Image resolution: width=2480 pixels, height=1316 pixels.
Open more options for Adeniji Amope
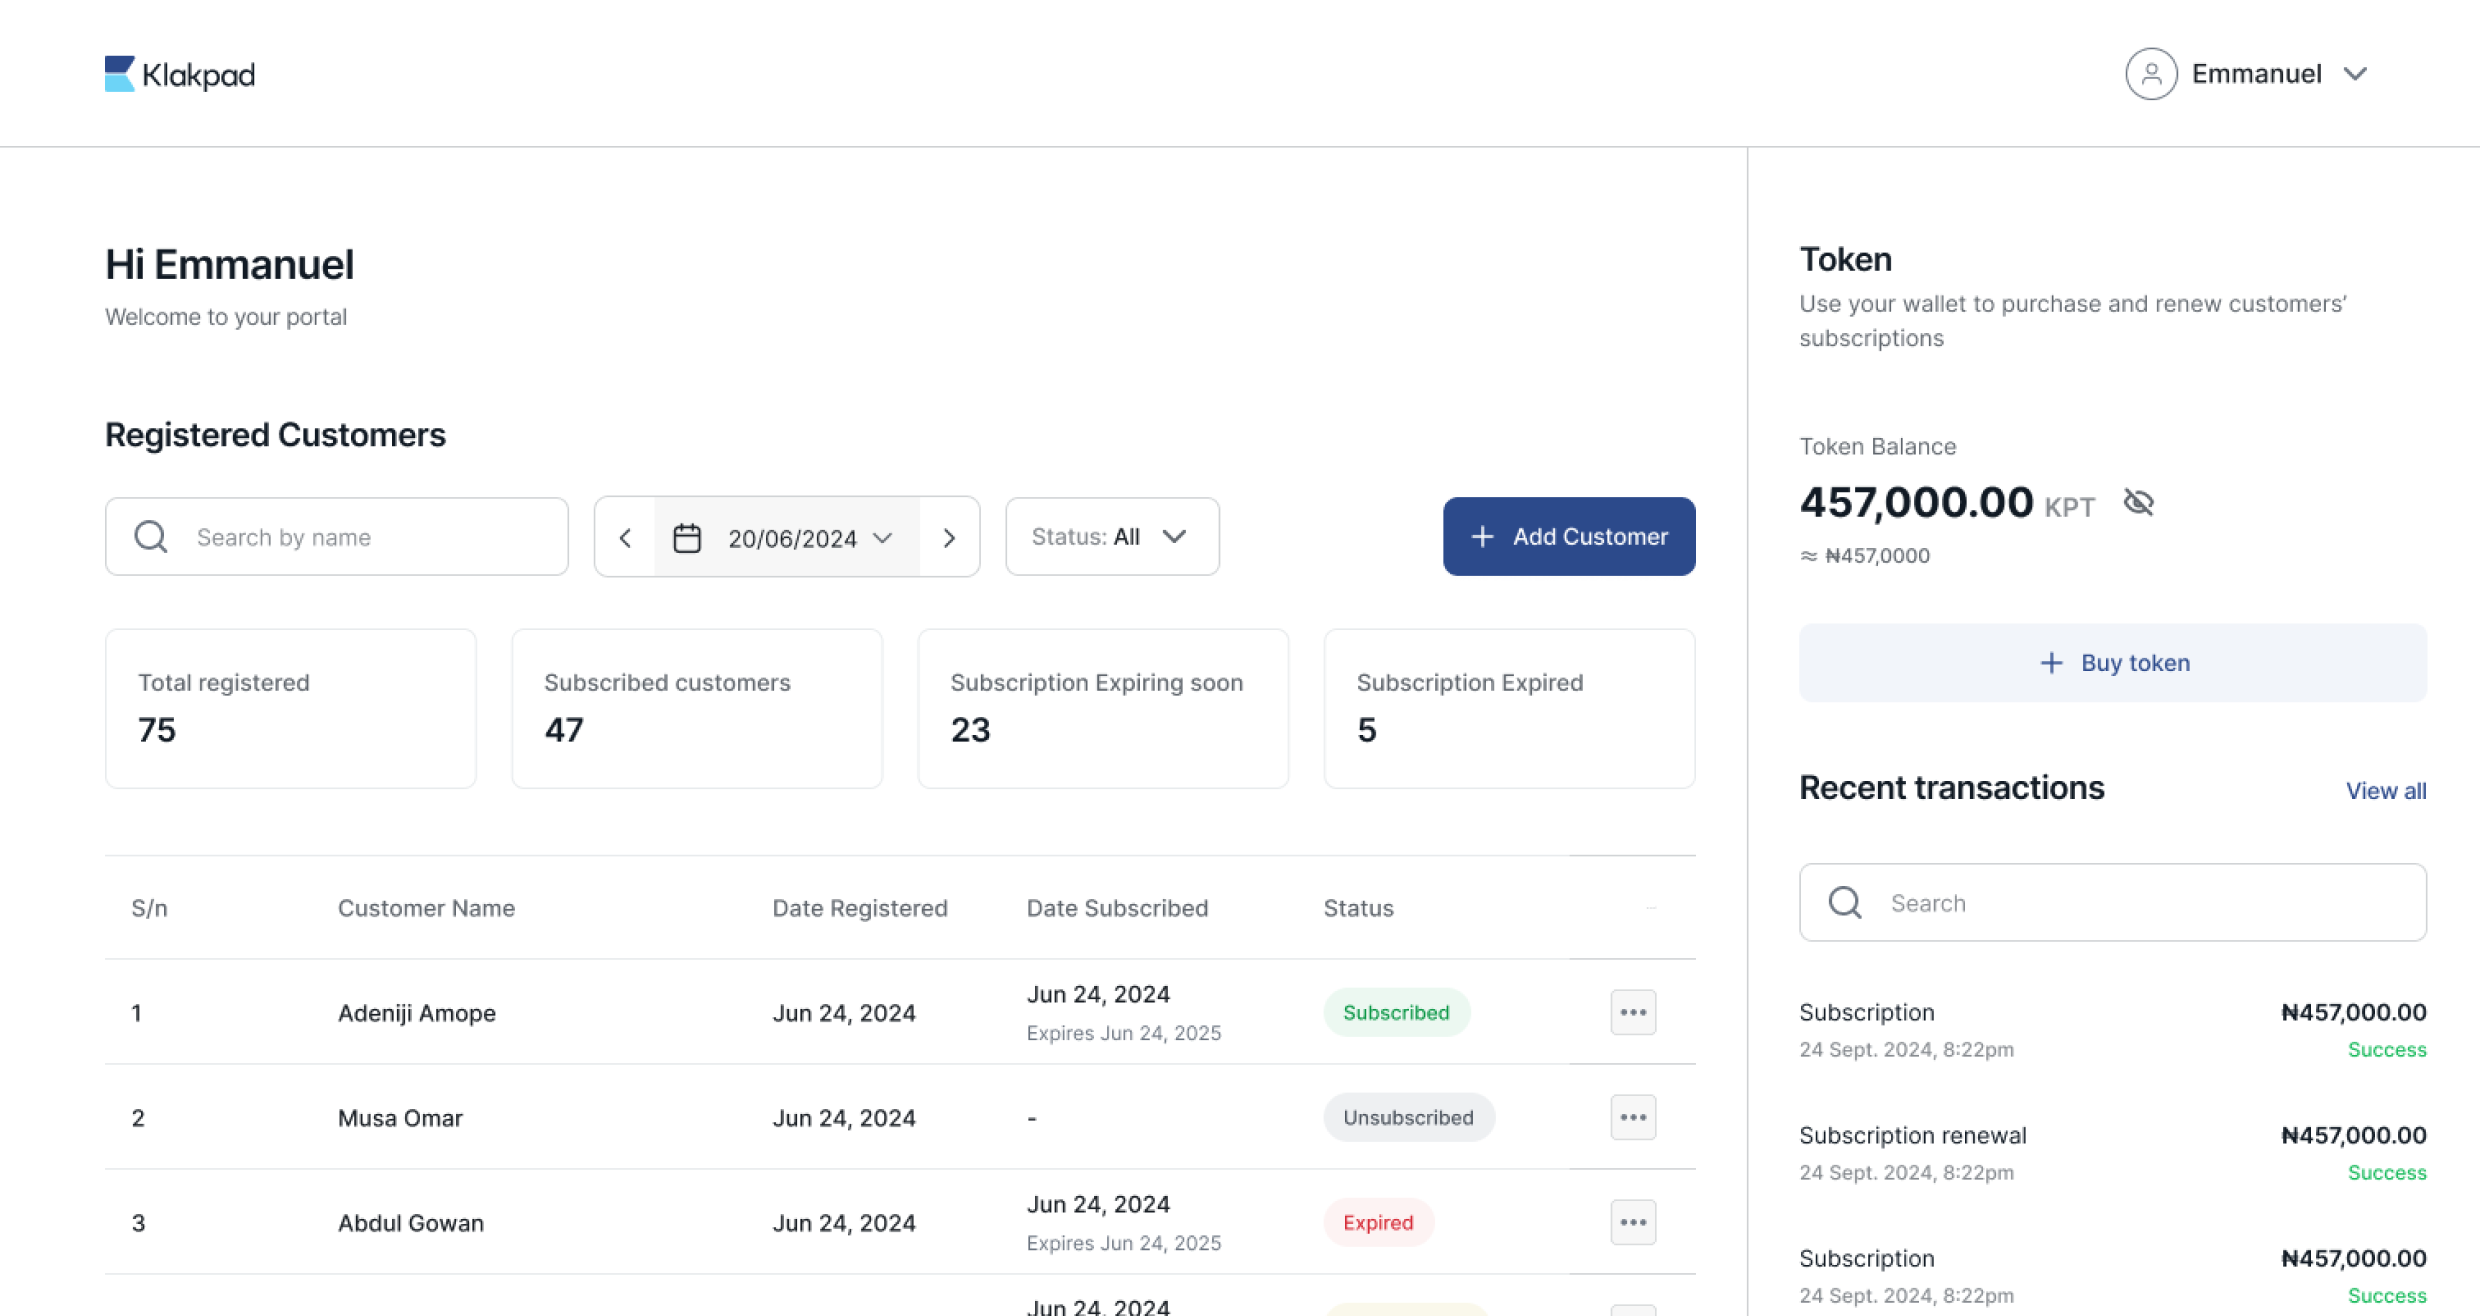1633,1012
